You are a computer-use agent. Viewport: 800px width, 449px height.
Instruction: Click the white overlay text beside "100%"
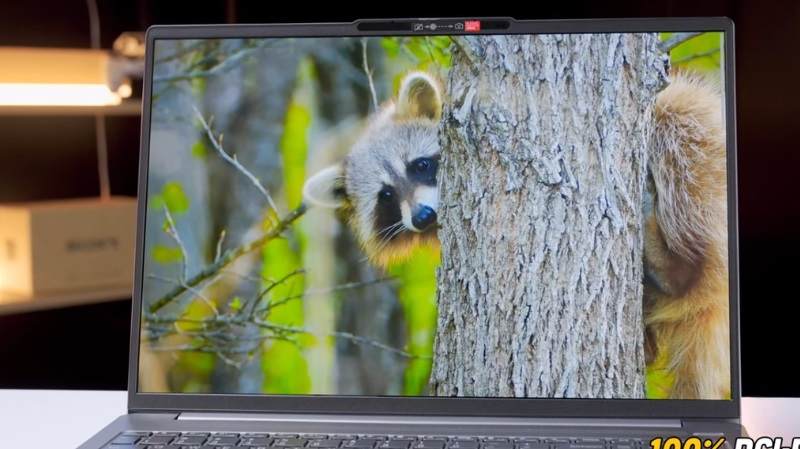coord(766,441)
